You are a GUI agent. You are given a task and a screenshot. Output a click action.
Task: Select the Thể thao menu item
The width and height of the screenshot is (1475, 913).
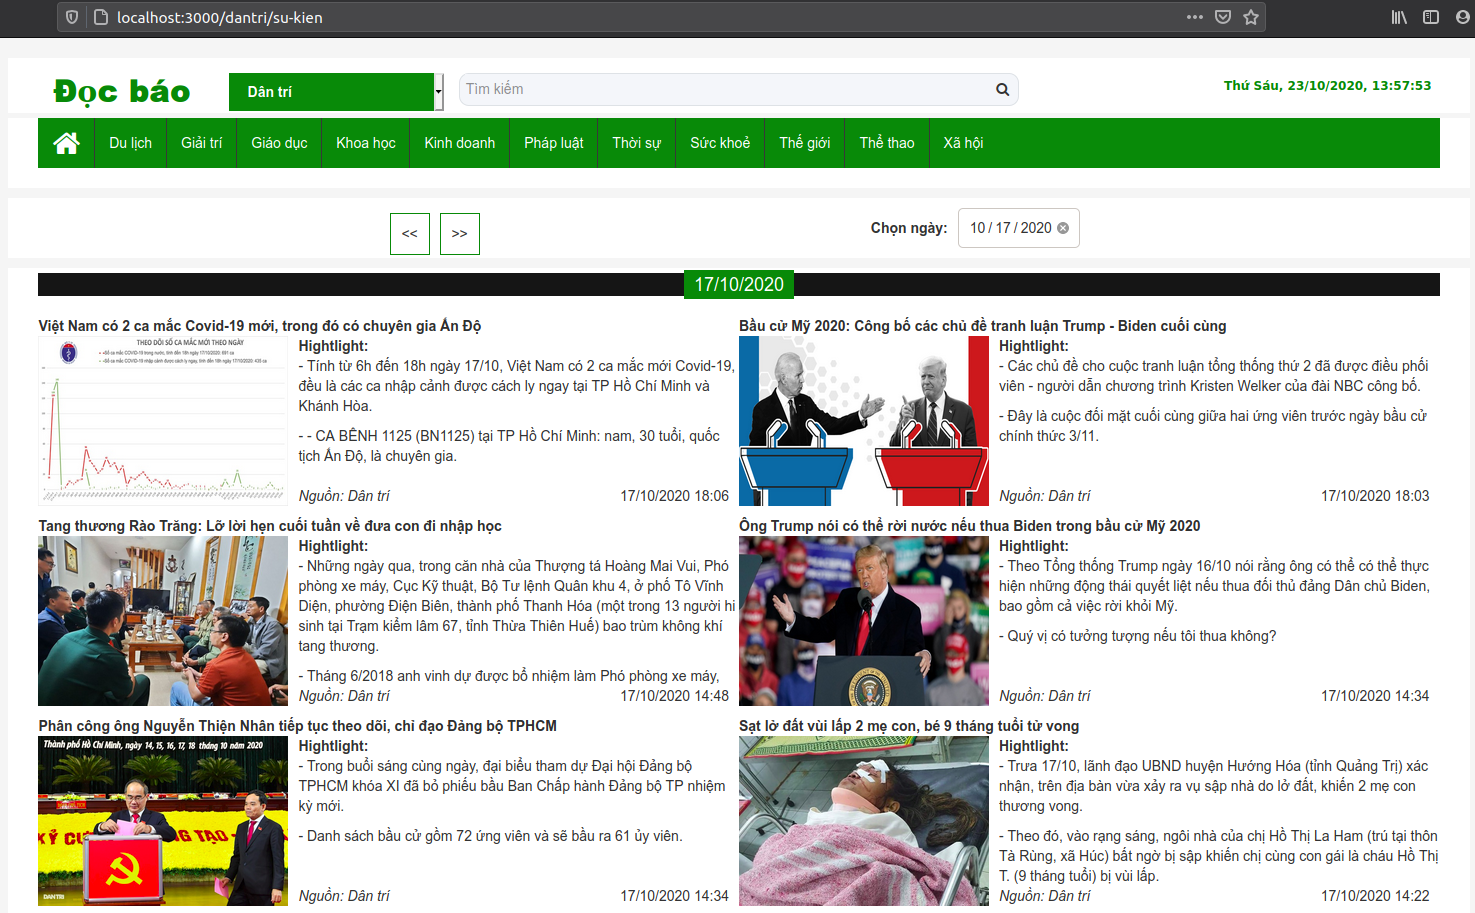[887, 143]
